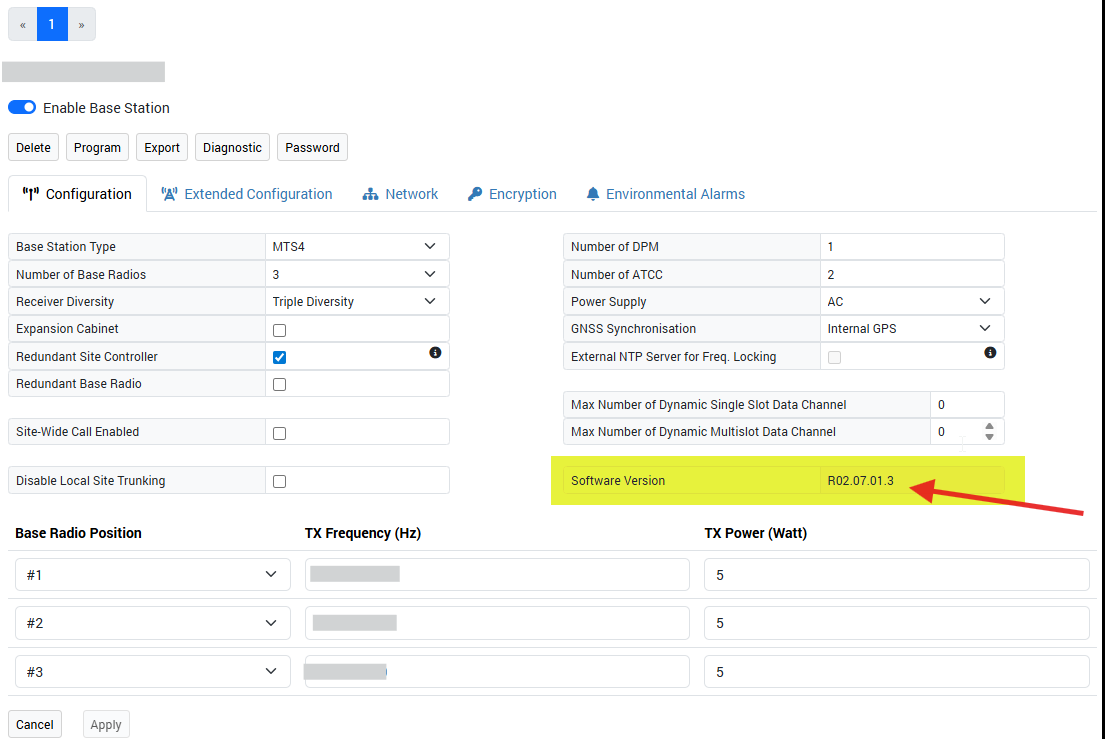Click the TX Frequency field for radio #3
Screen dimensions: 1105x739
497,672
